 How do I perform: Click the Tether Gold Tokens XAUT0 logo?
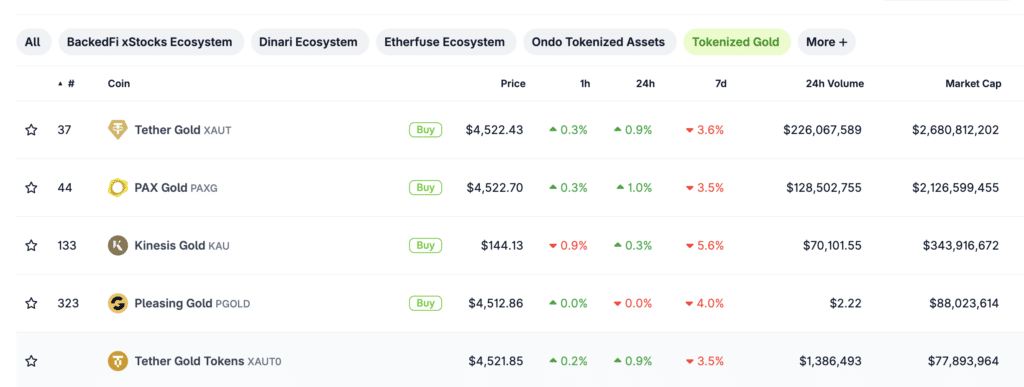coord(118,361)
